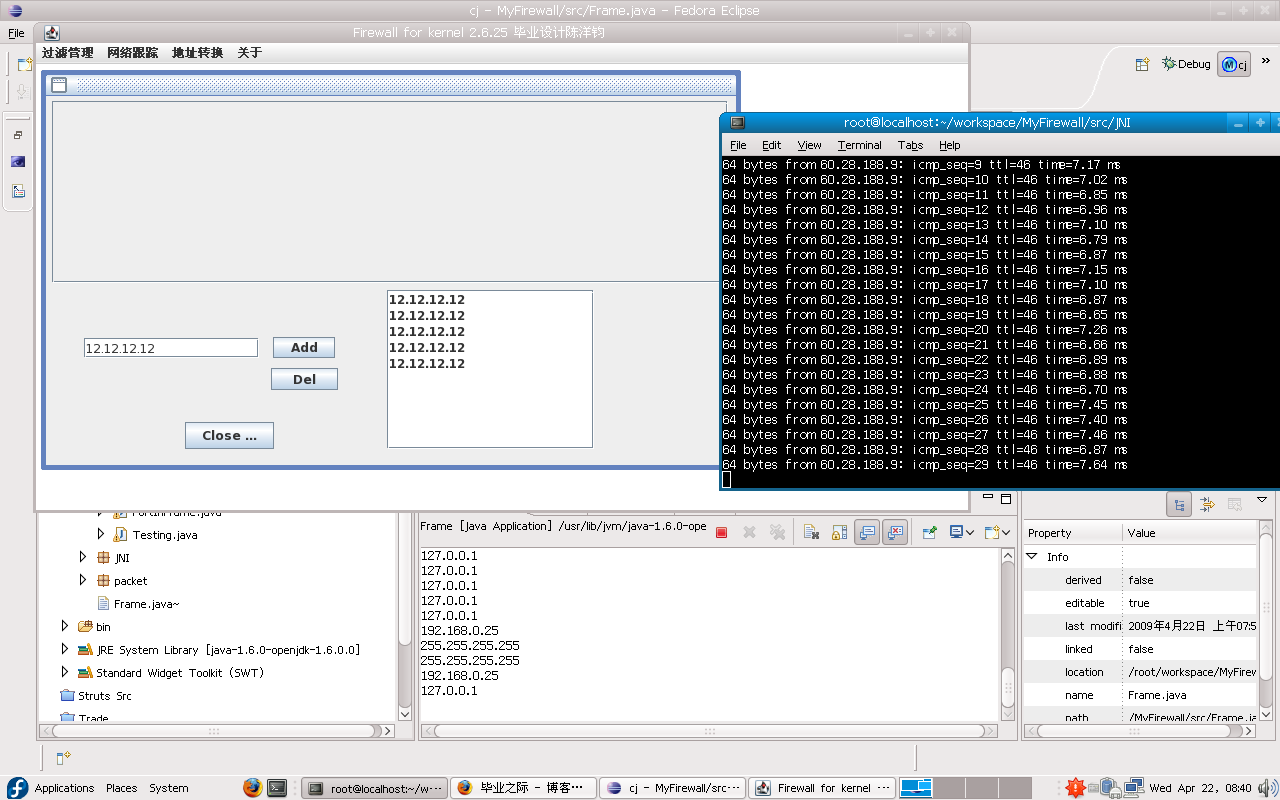
Task: Expand the JRE System Library node
Action: [x=65, y=650]
